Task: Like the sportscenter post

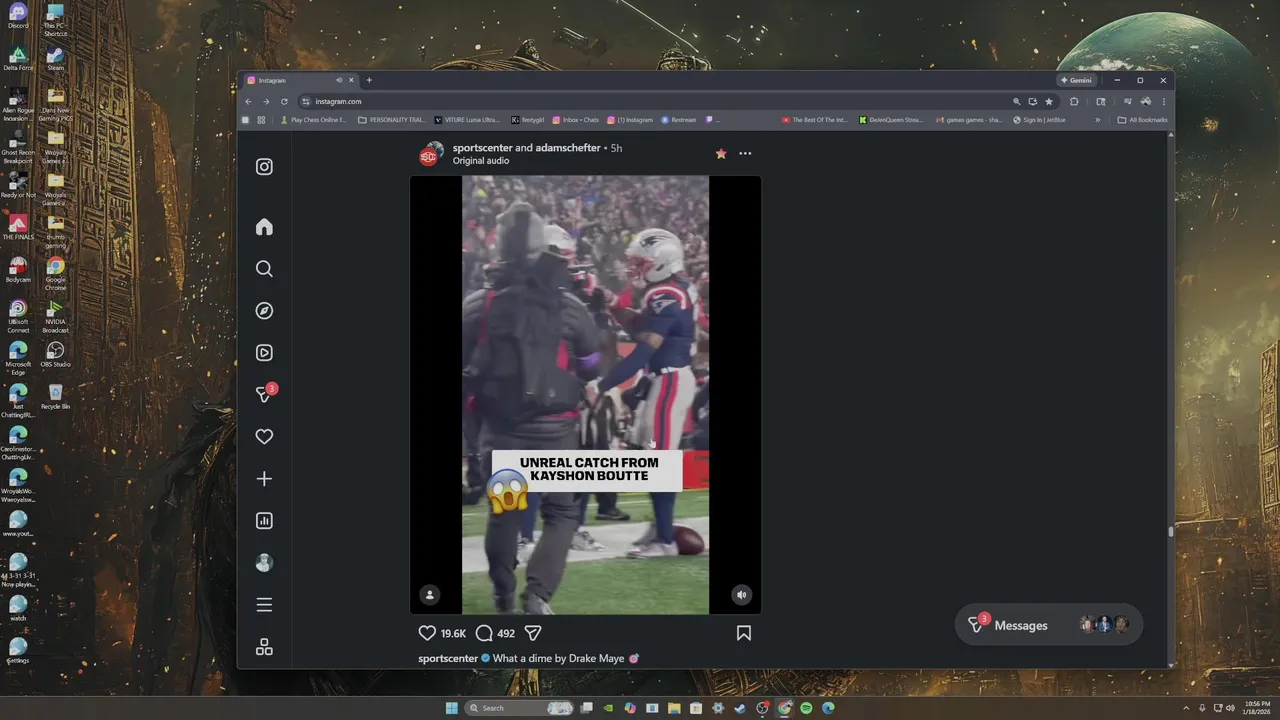Action: (427, 633)
